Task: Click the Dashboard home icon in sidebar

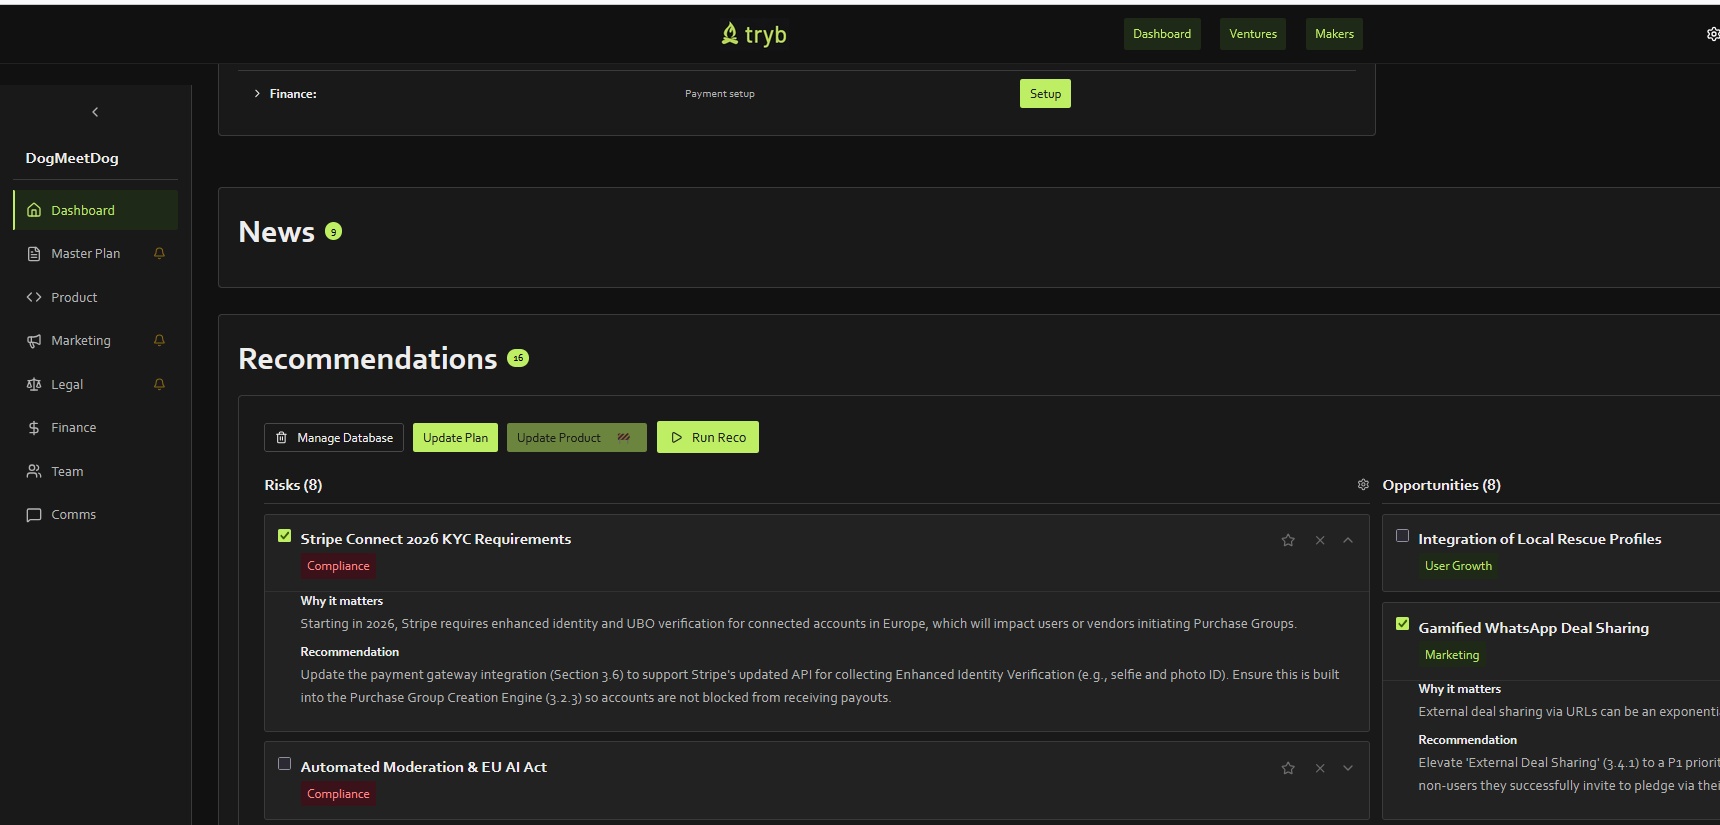Action: pyautogui.click(x=34, y=210)
